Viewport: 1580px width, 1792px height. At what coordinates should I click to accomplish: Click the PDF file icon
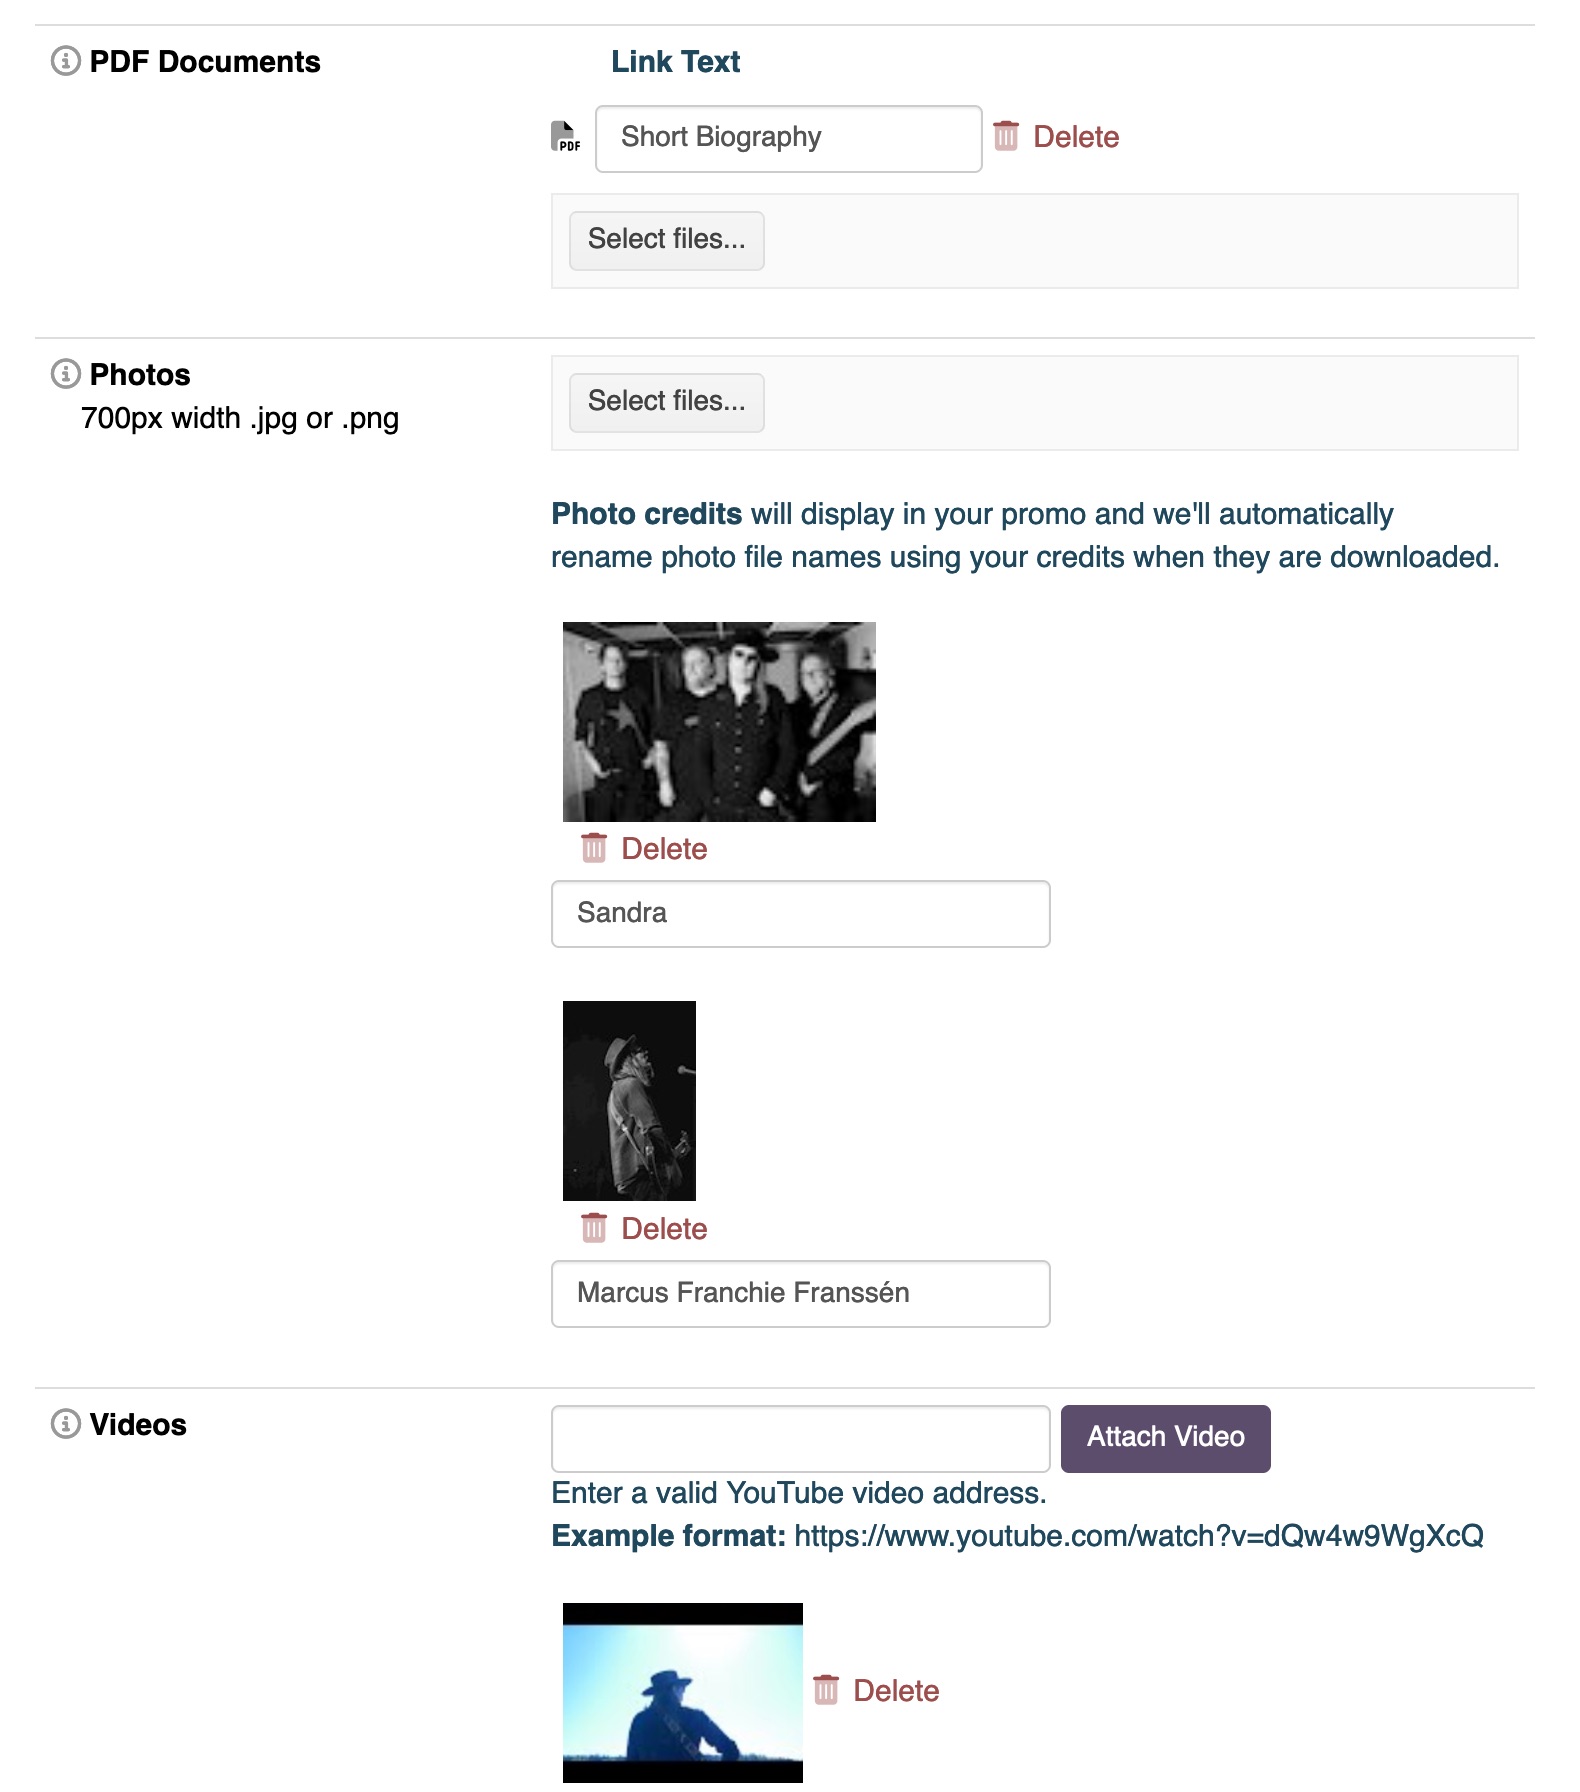coord(565,136)
